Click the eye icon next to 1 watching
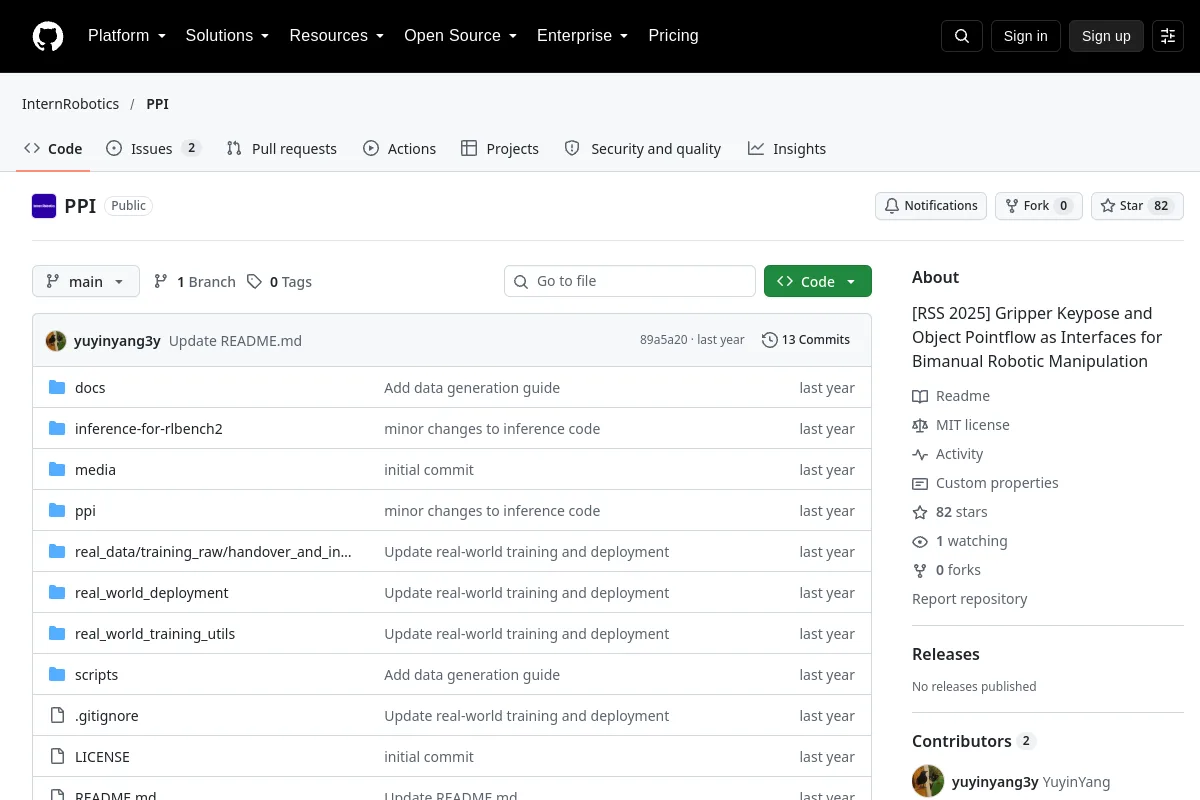Screen dimensions: 1200x800 920,541
